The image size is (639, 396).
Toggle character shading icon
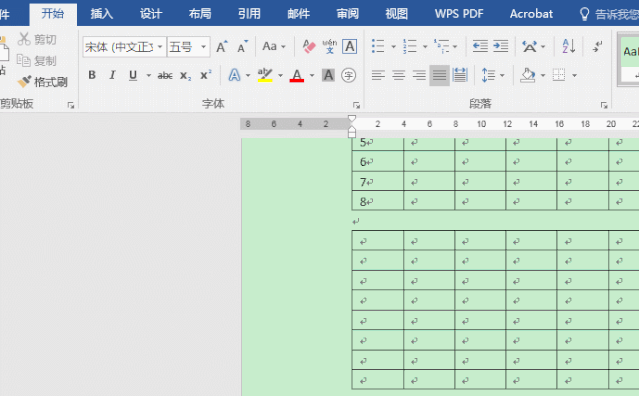click(x=328, y=75)
